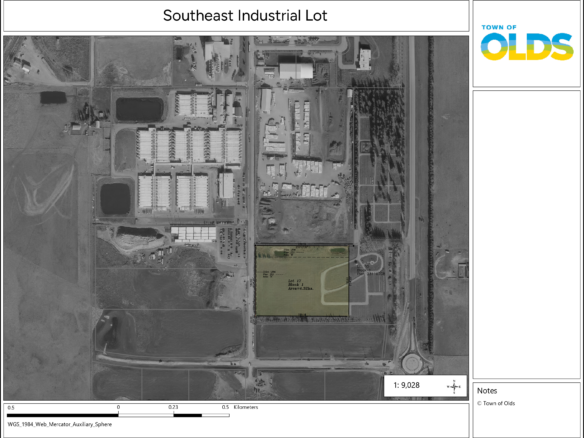The height and width of the screenshot is (438, 584).
Task: Click the roundabout on the map
Action: tap(412, 363)
